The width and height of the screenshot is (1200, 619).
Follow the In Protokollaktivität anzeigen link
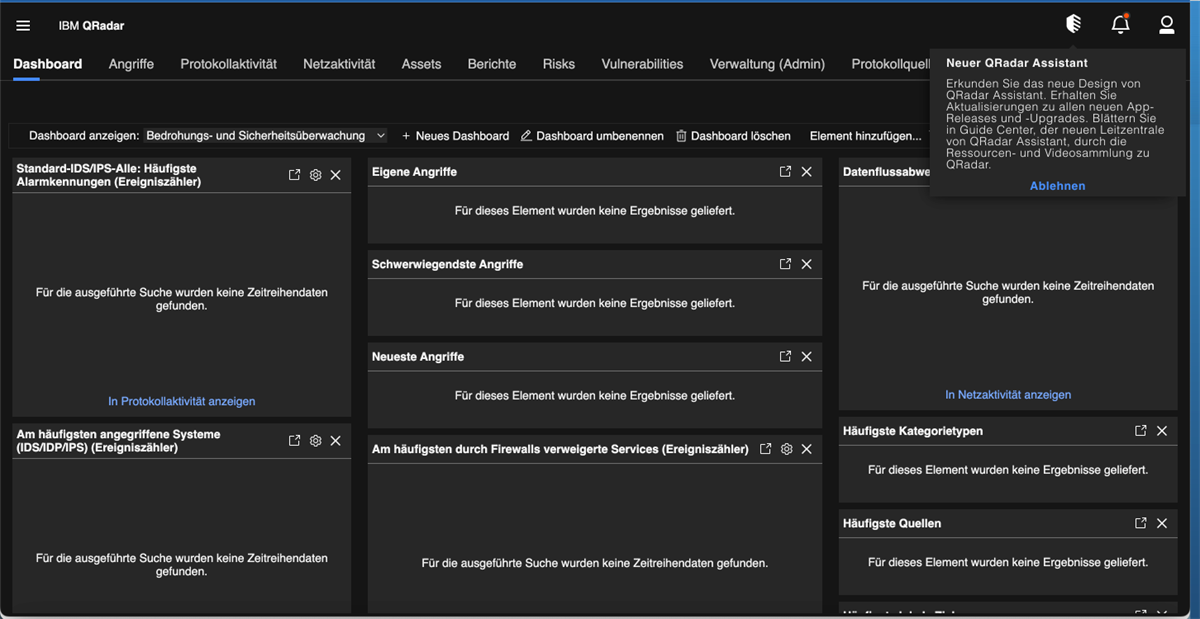tap(181, 401)
